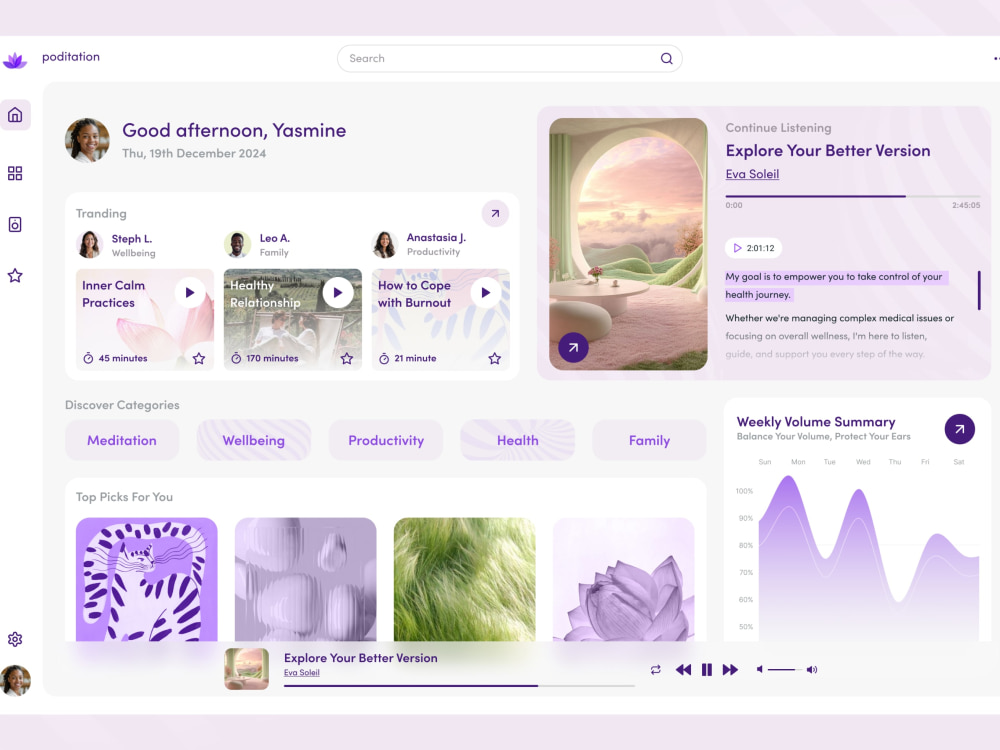
Task: Click the search magnifier icon
Action: tap(666, 59)
